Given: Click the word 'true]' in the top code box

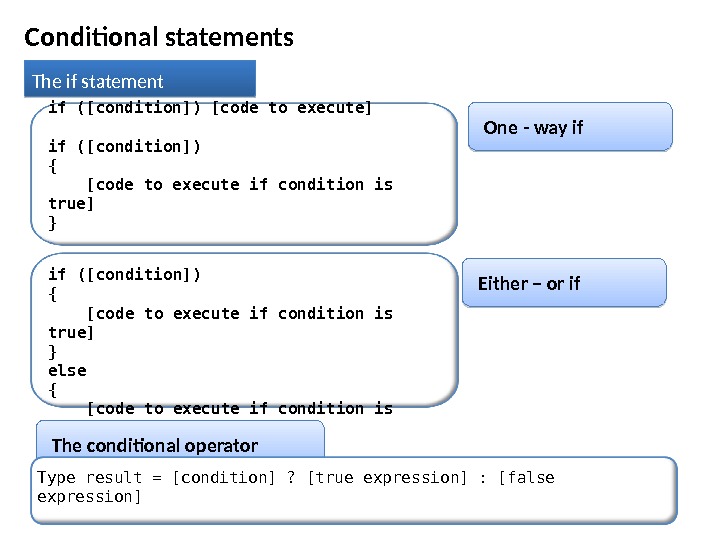Looking at the screenshot, I should tap(71, 204).
